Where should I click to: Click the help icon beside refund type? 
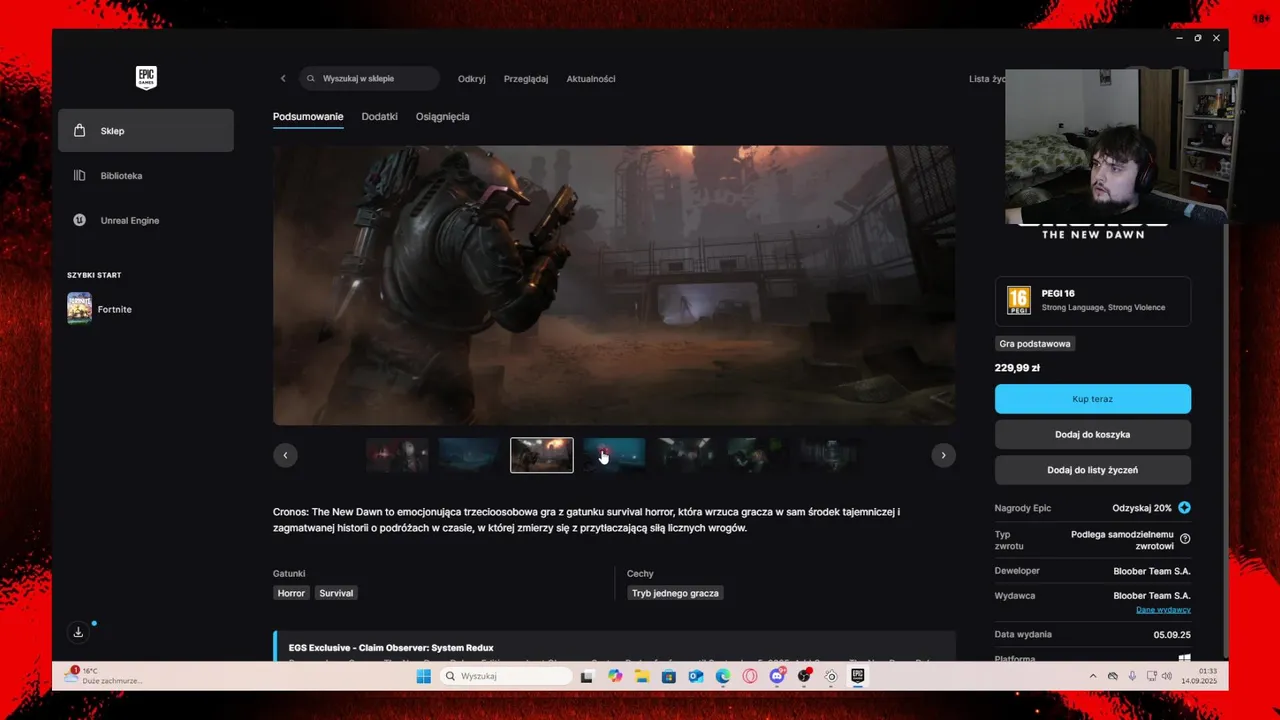pos(1185,539)
